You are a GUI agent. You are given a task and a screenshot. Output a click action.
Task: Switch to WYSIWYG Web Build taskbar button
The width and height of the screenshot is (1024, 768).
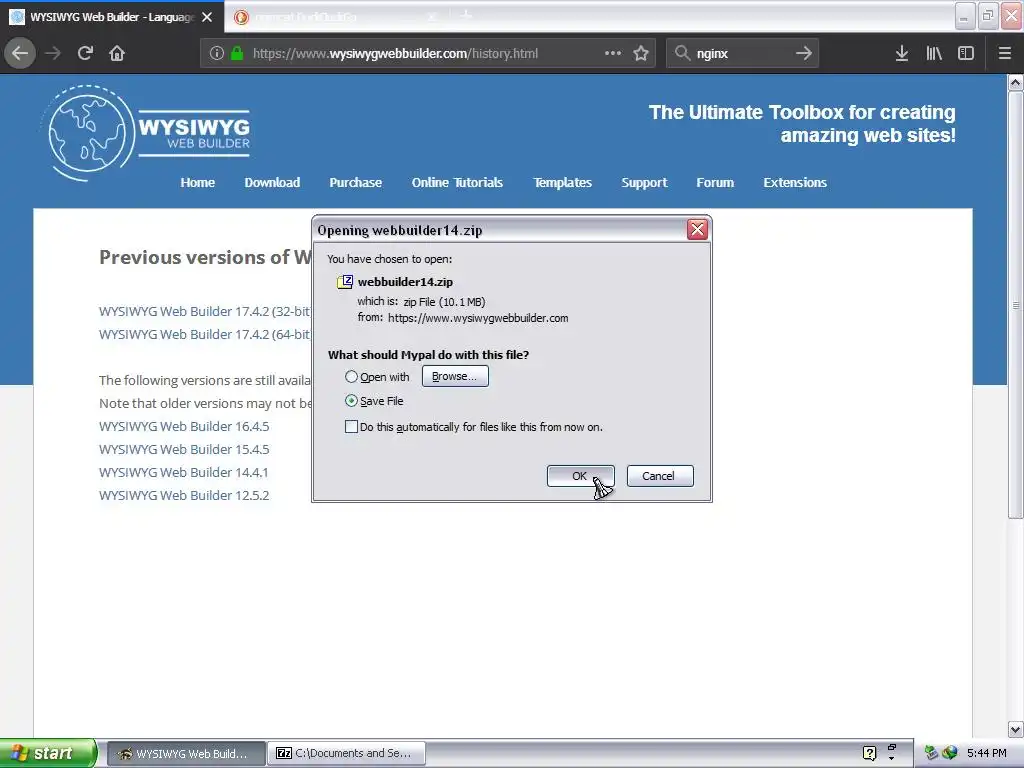tap(186, 753)
